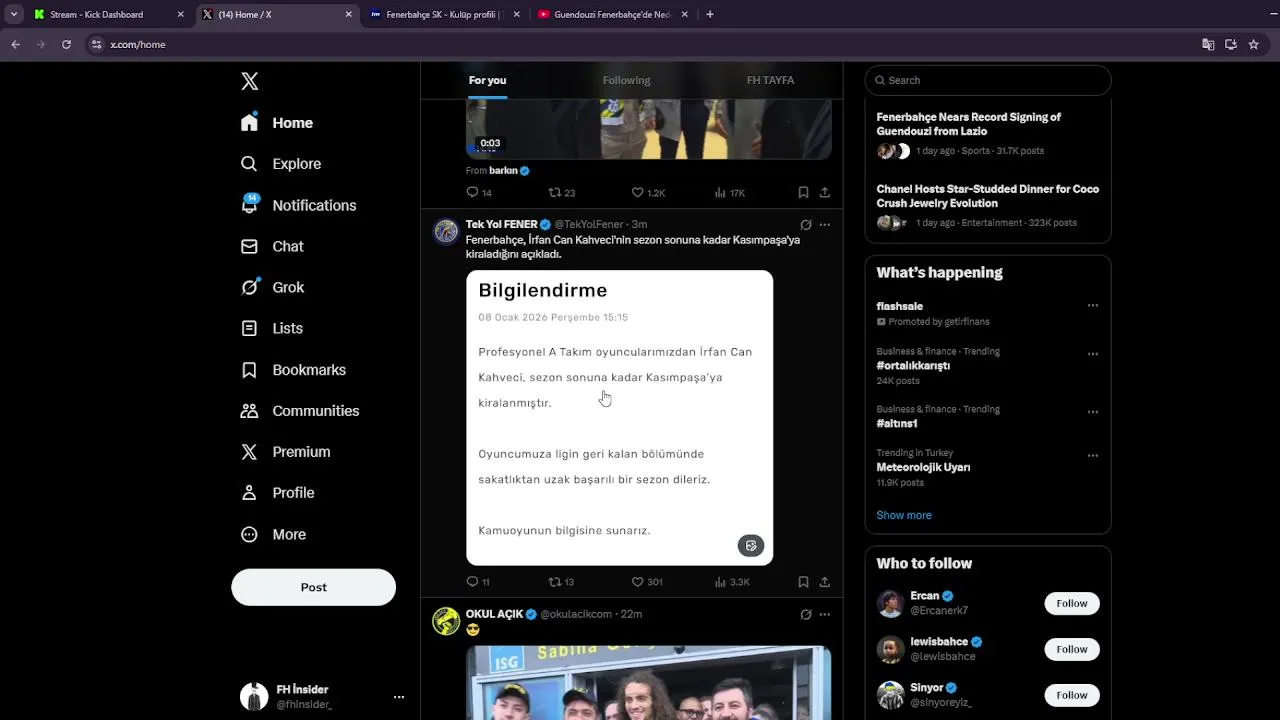Reply to the barkın video post

(x=479, y=193)
